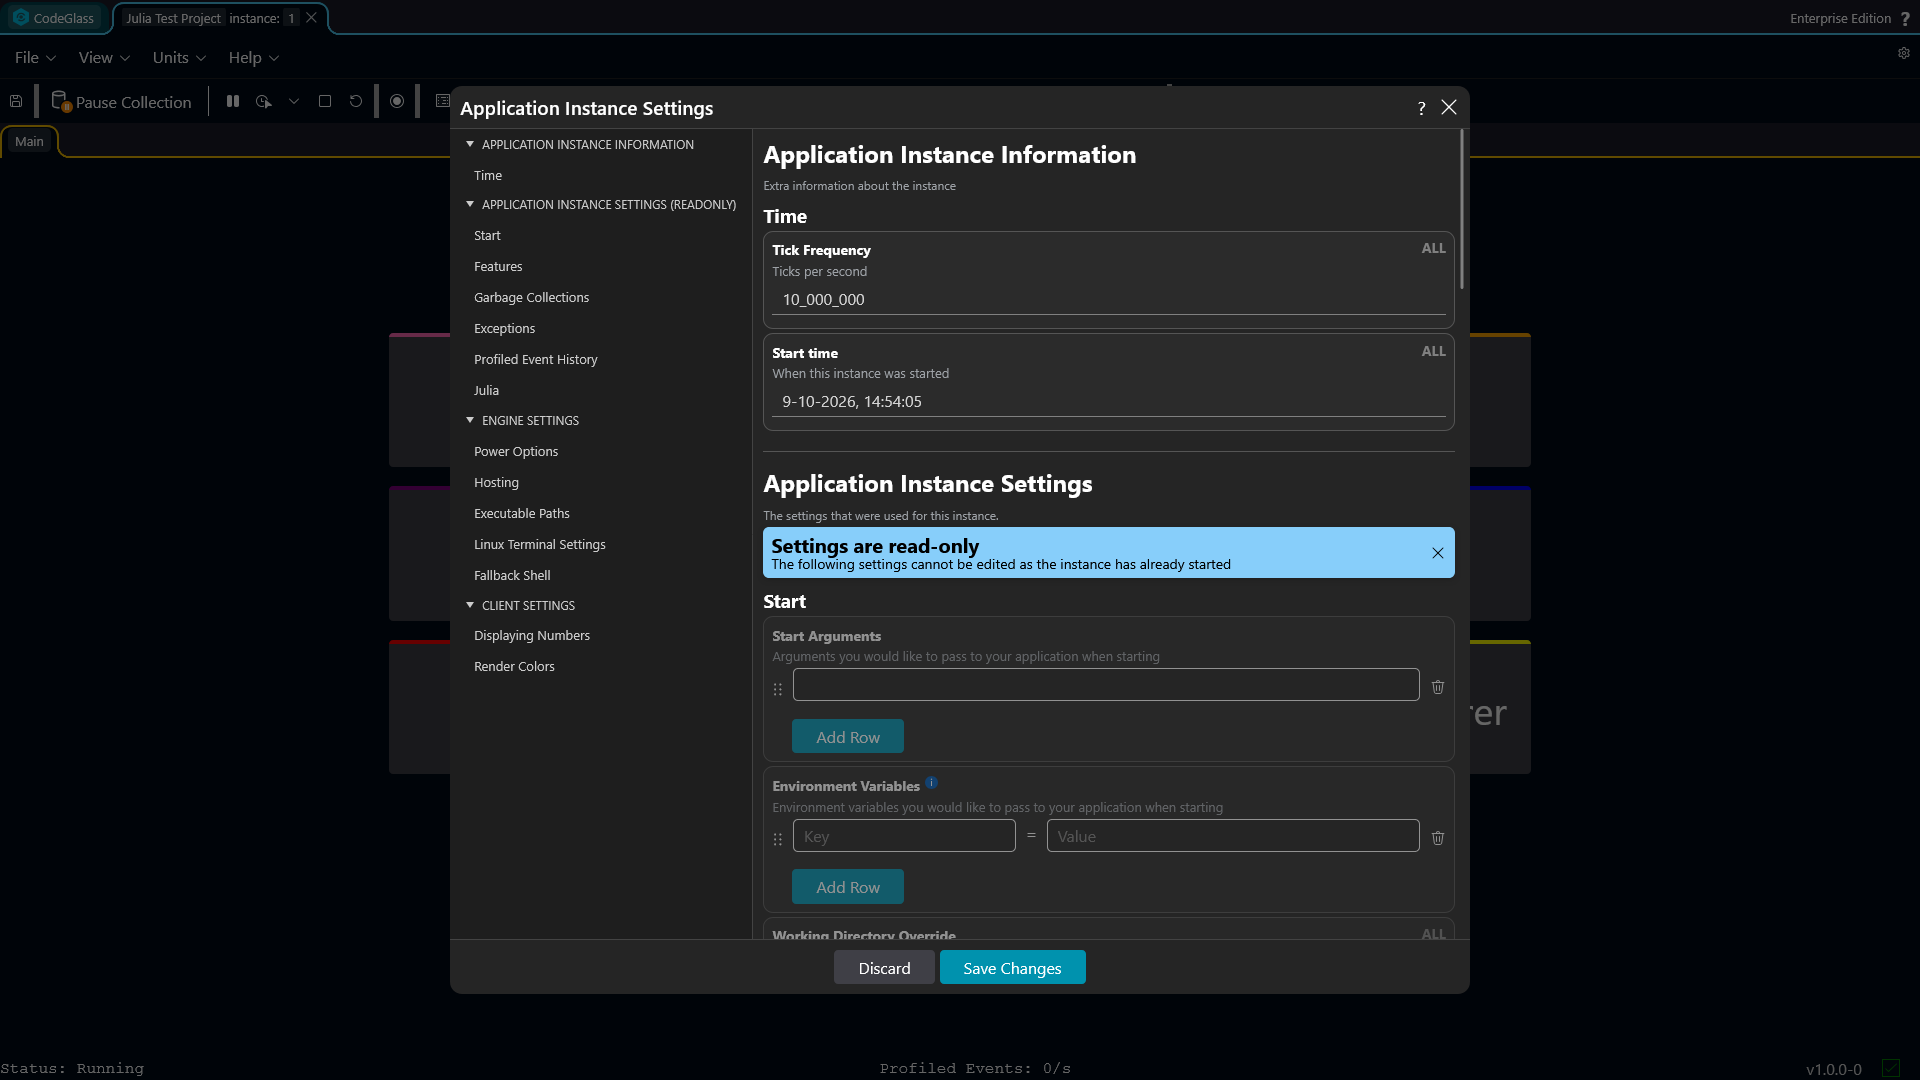Click the Save Changes button
Image resolution: width=1920 pixels, height=1080 pixels.
1012,967
